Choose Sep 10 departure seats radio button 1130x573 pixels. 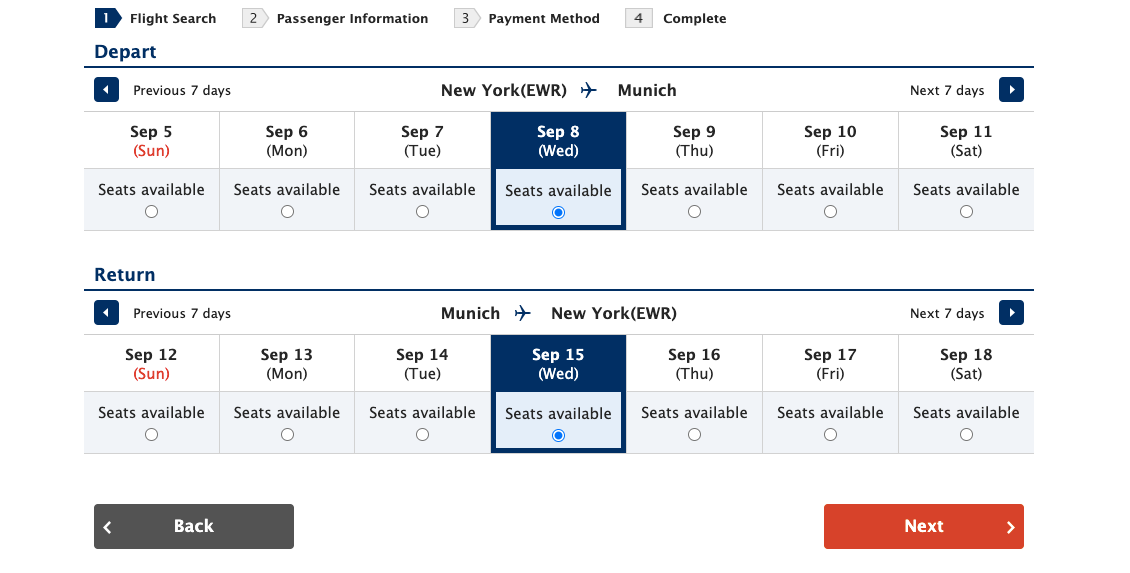point(830,212)
